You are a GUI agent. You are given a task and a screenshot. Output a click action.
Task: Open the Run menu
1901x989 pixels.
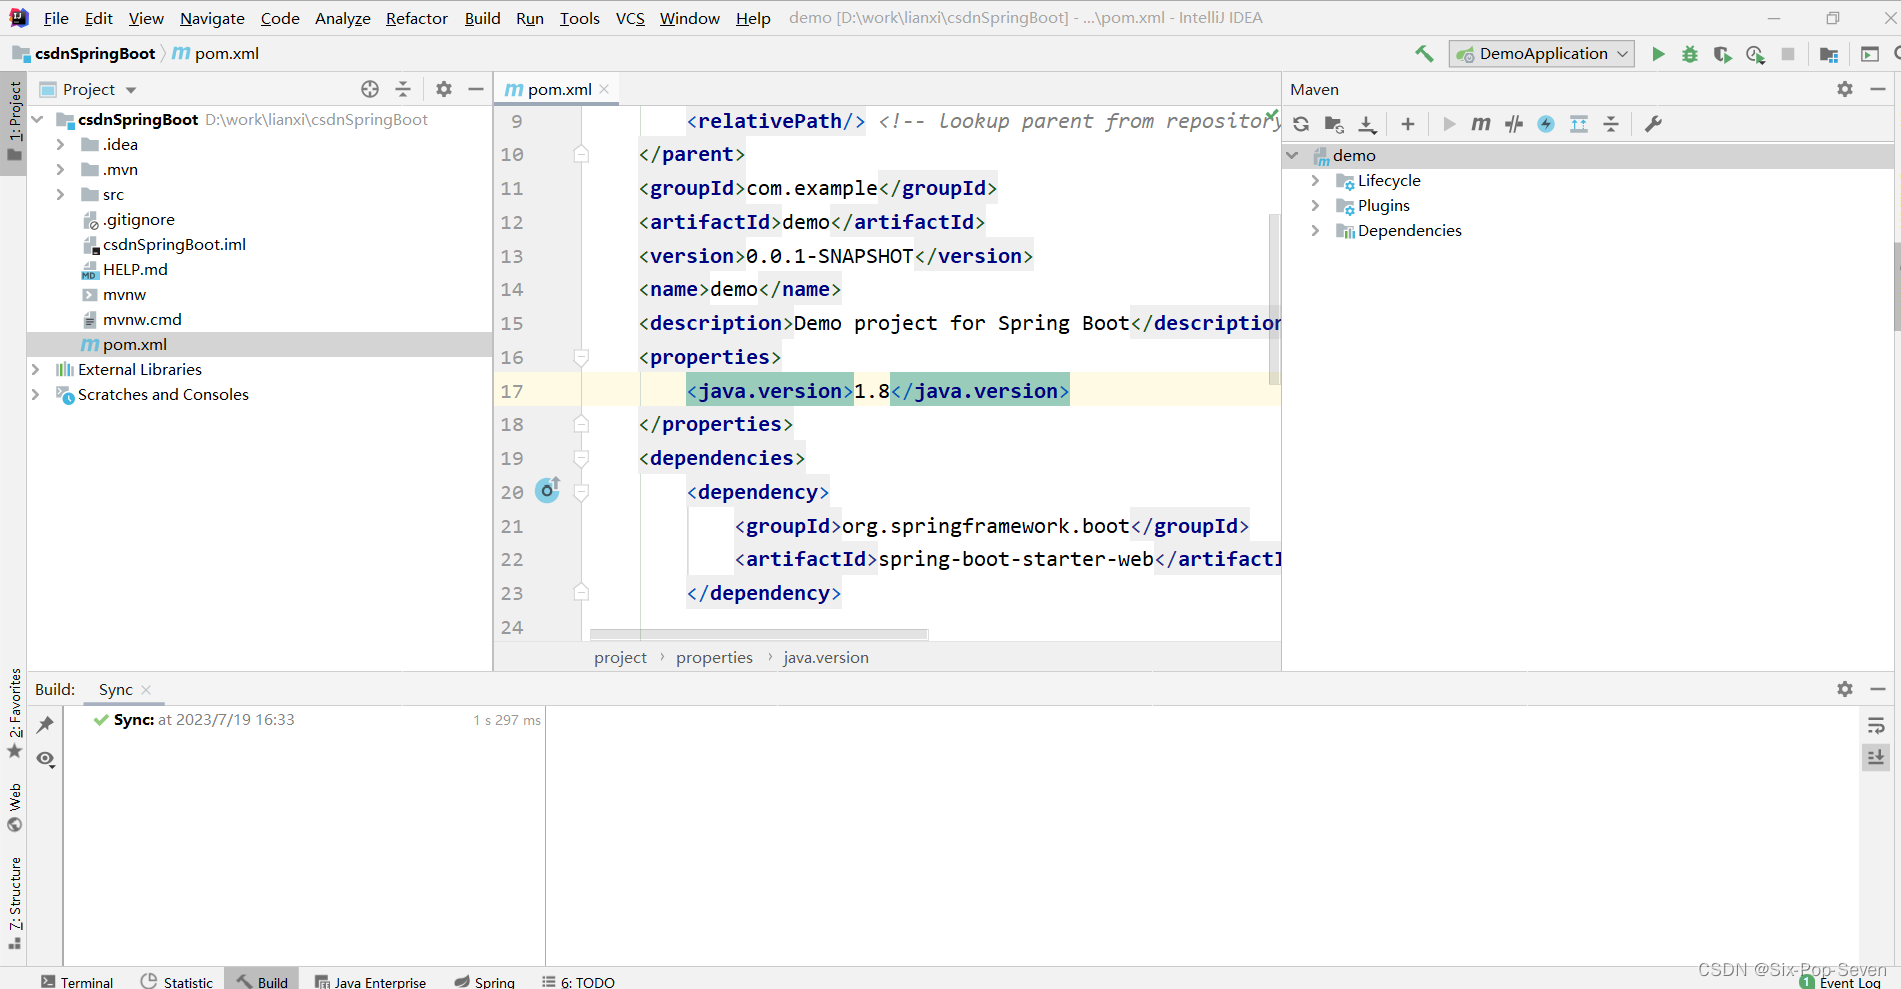[x=530, y=17]
